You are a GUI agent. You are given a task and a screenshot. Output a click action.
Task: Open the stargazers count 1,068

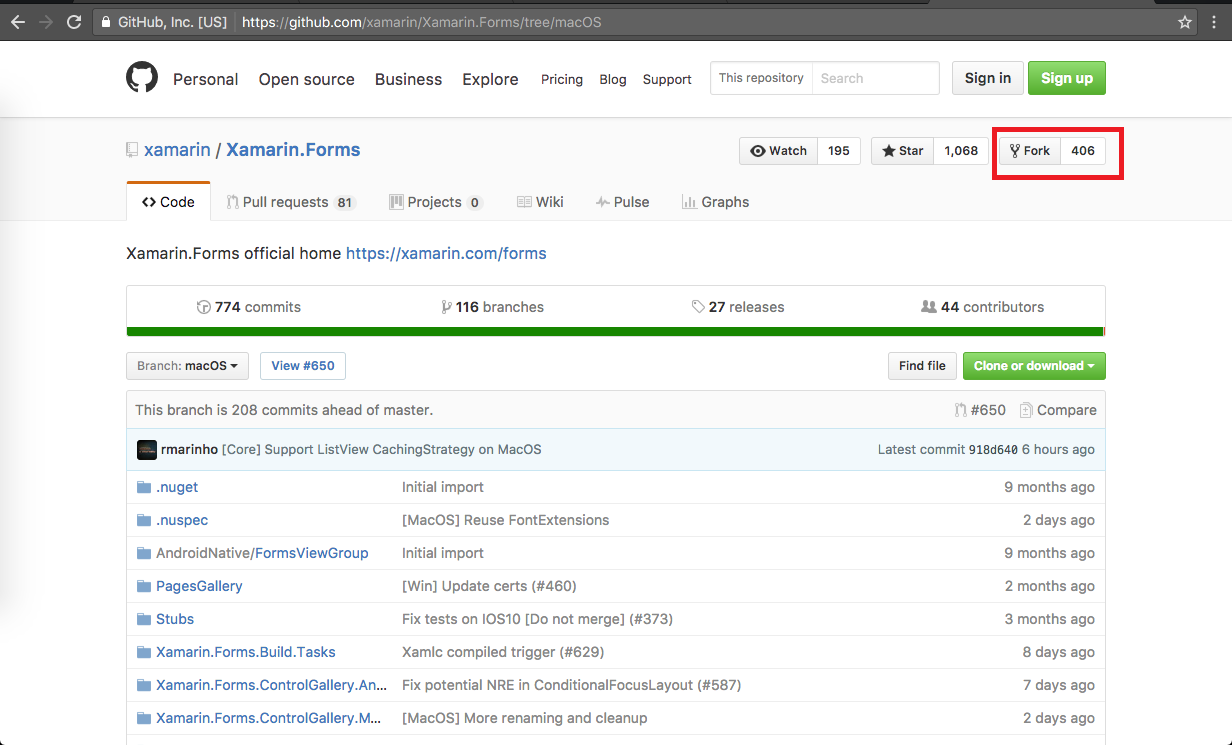tap(961, 151)
